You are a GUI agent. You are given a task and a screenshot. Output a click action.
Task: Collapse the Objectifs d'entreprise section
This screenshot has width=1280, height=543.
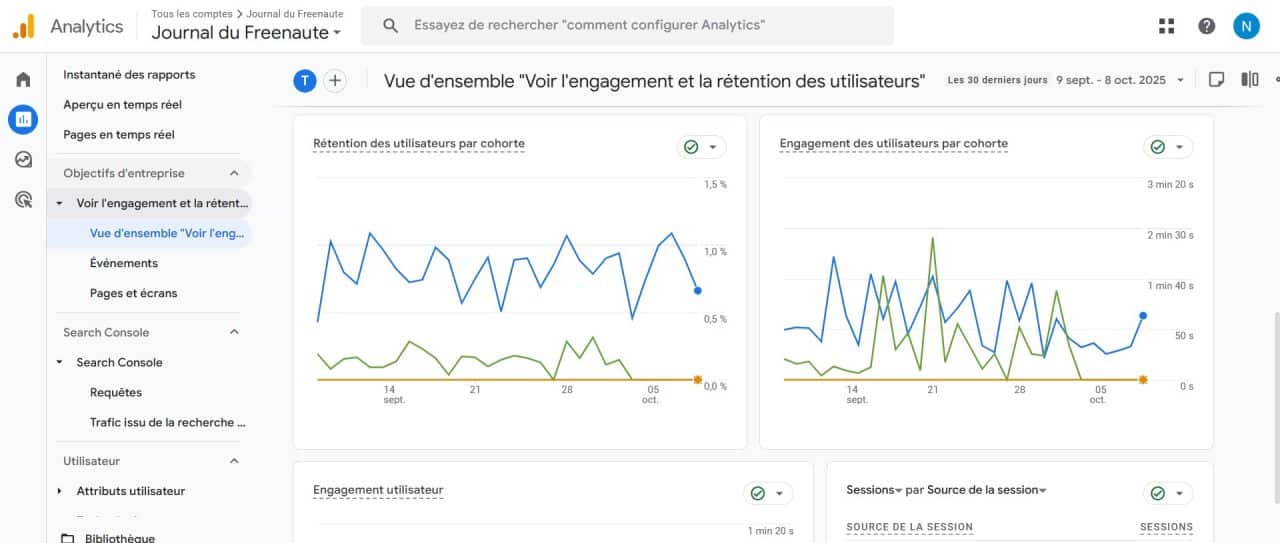(234, 173)
